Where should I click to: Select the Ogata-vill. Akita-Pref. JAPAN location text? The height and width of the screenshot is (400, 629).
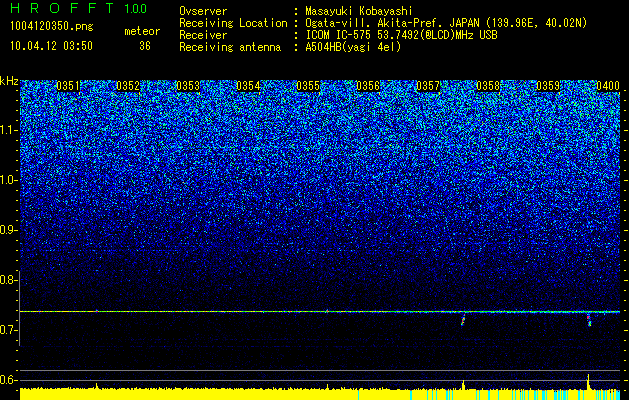[446, 23]
